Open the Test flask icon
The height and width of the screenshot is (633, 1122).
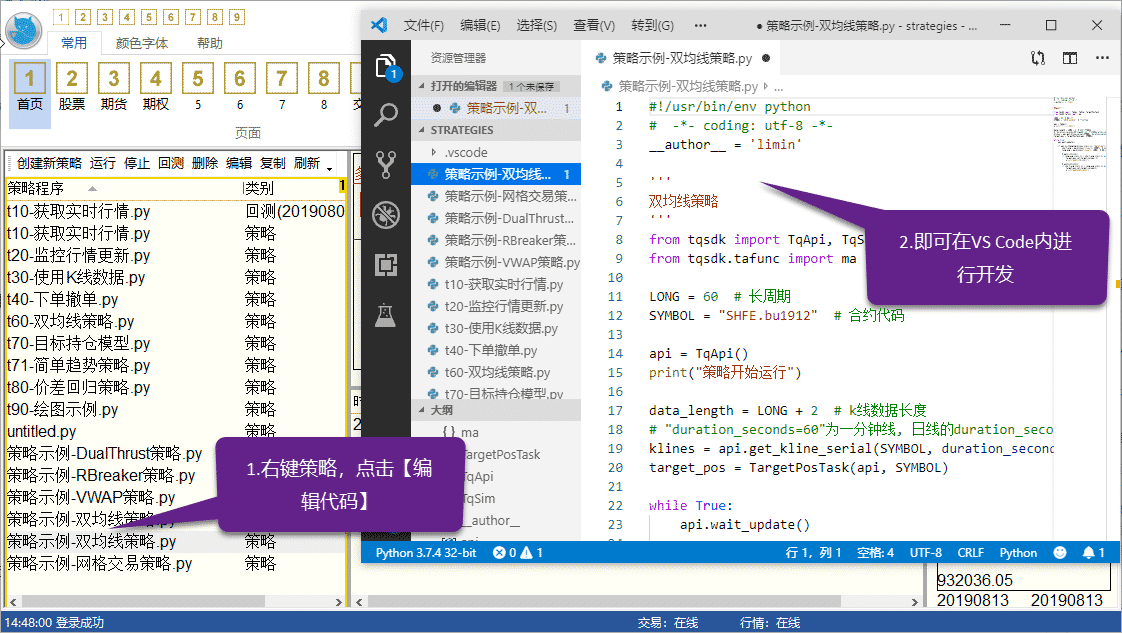(386, 315)
